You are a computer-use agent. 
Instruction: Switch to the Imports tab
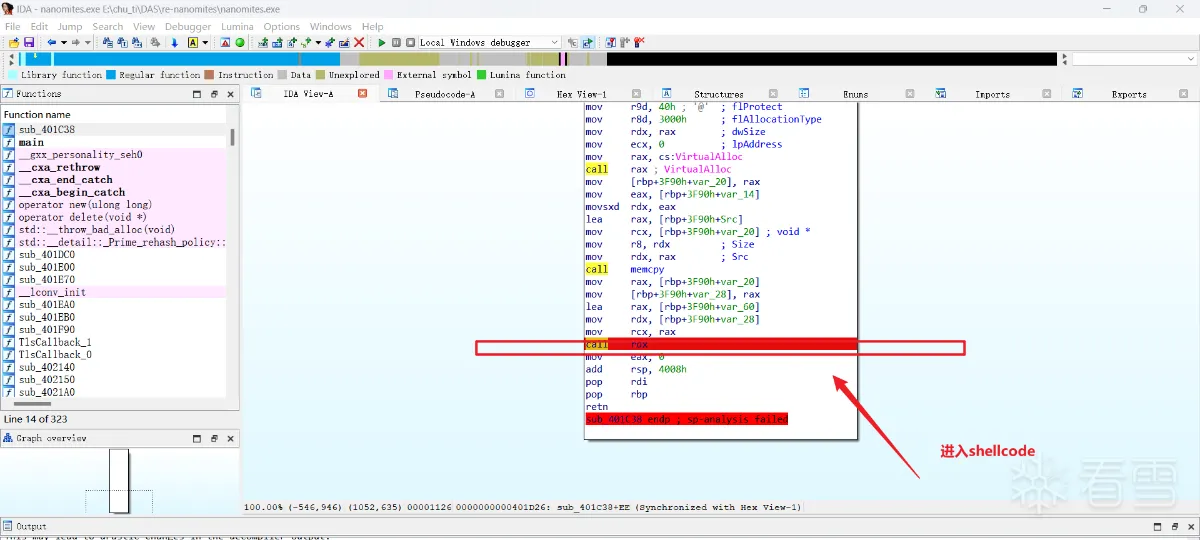[x=992, y=94]
